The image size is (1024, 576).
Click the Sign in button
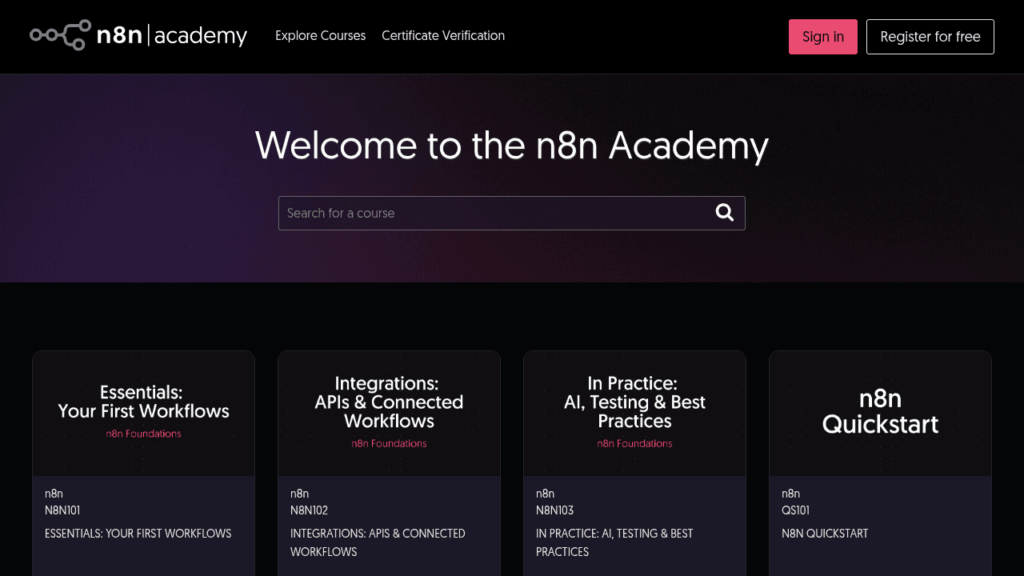click(x=823, y=37)
